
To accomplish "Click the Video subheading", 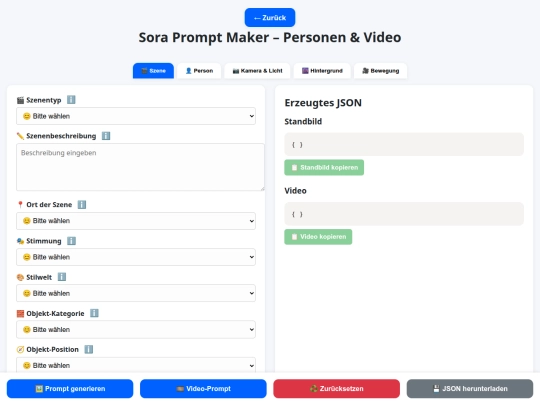I will pos(295,191).
